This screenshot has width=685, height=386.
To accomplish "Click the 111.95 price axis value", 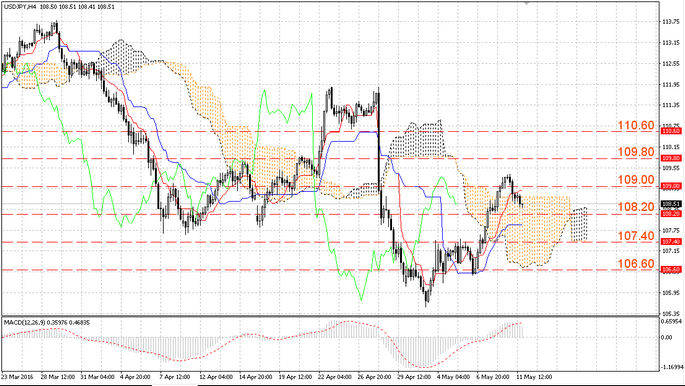I will coord(671,84).
